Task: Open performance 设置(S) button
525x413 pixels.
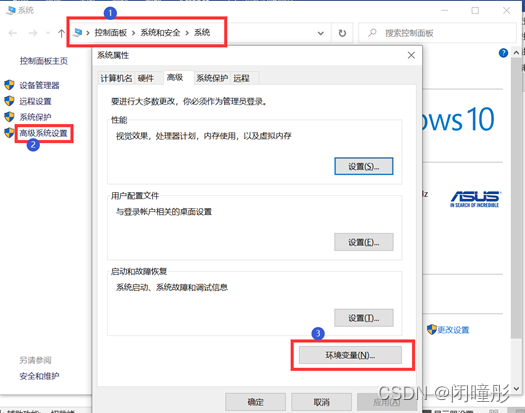Action: pyautogui.click(x=364, y=166)
